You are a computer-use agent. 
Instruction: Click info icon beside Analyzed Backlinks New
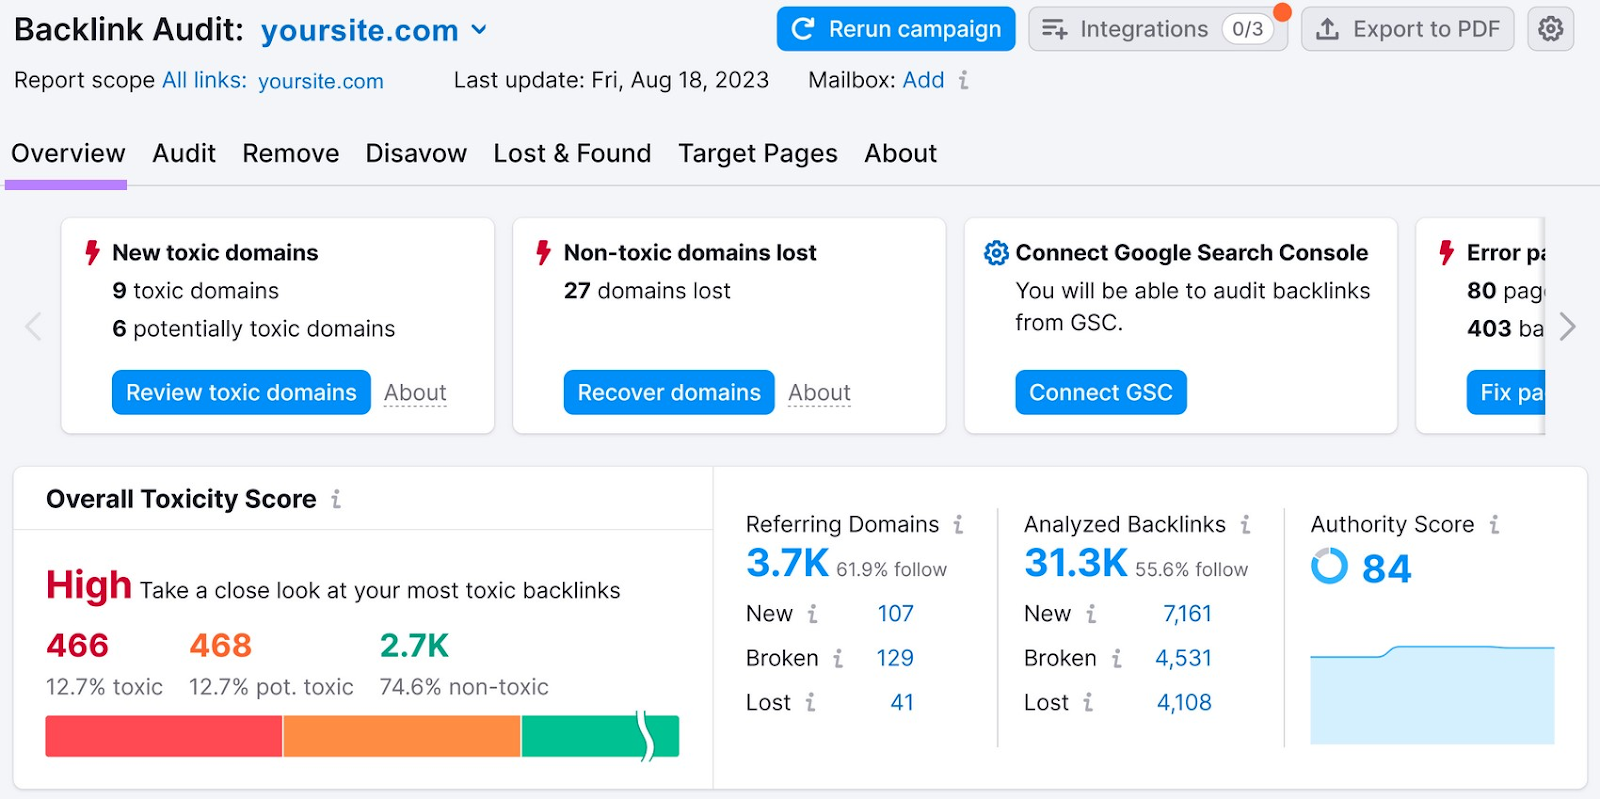(1091, 614)
